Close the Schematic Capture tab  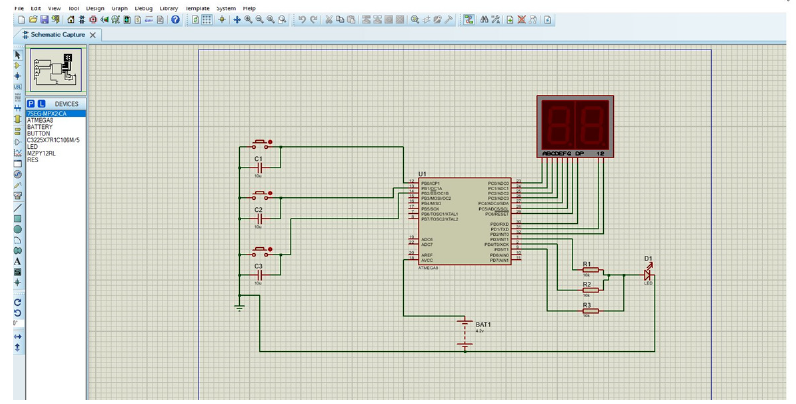(x=94, y=35)
